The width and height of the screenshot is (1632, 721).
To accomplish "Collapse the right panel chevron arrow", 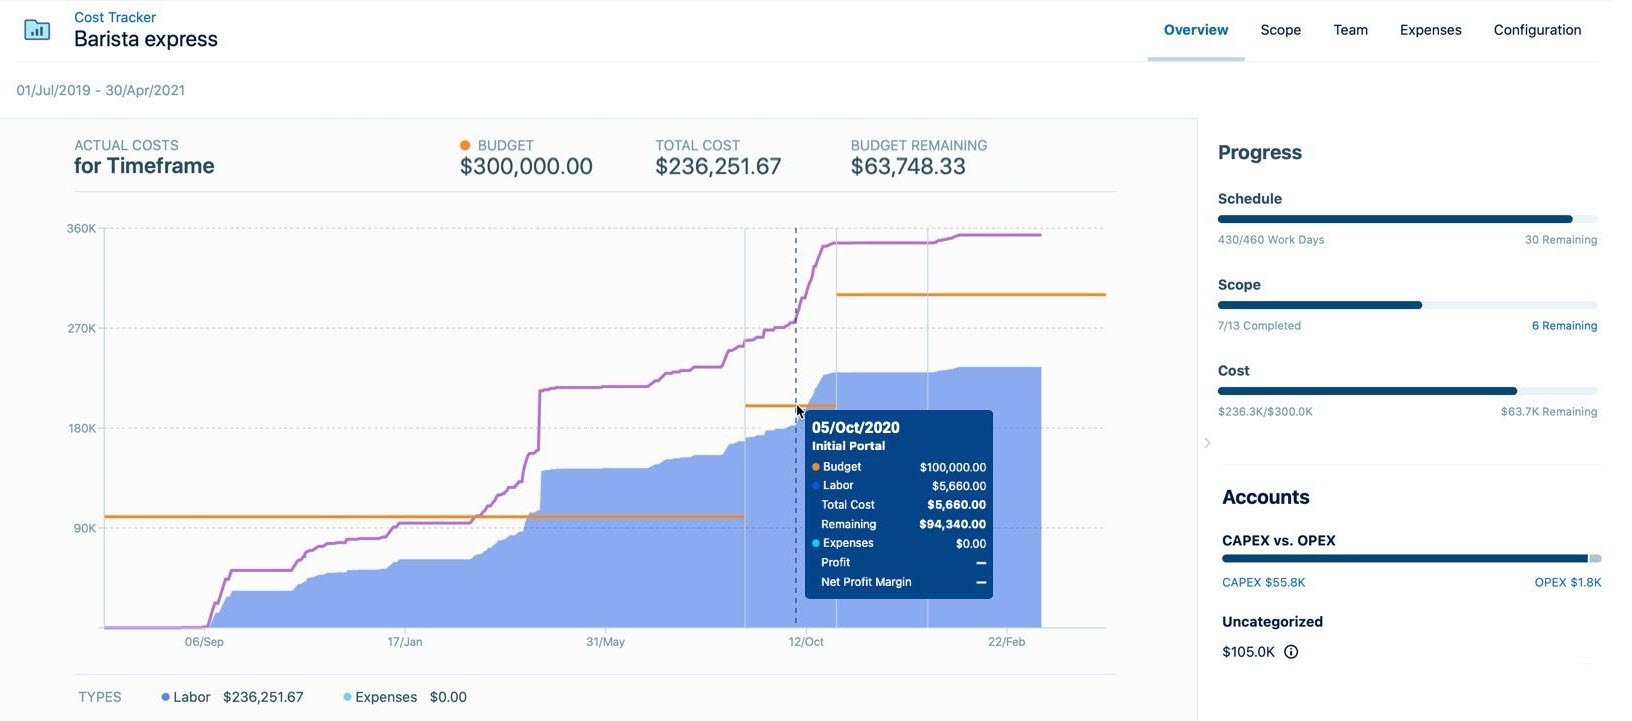I will [x=1207, y=443].
